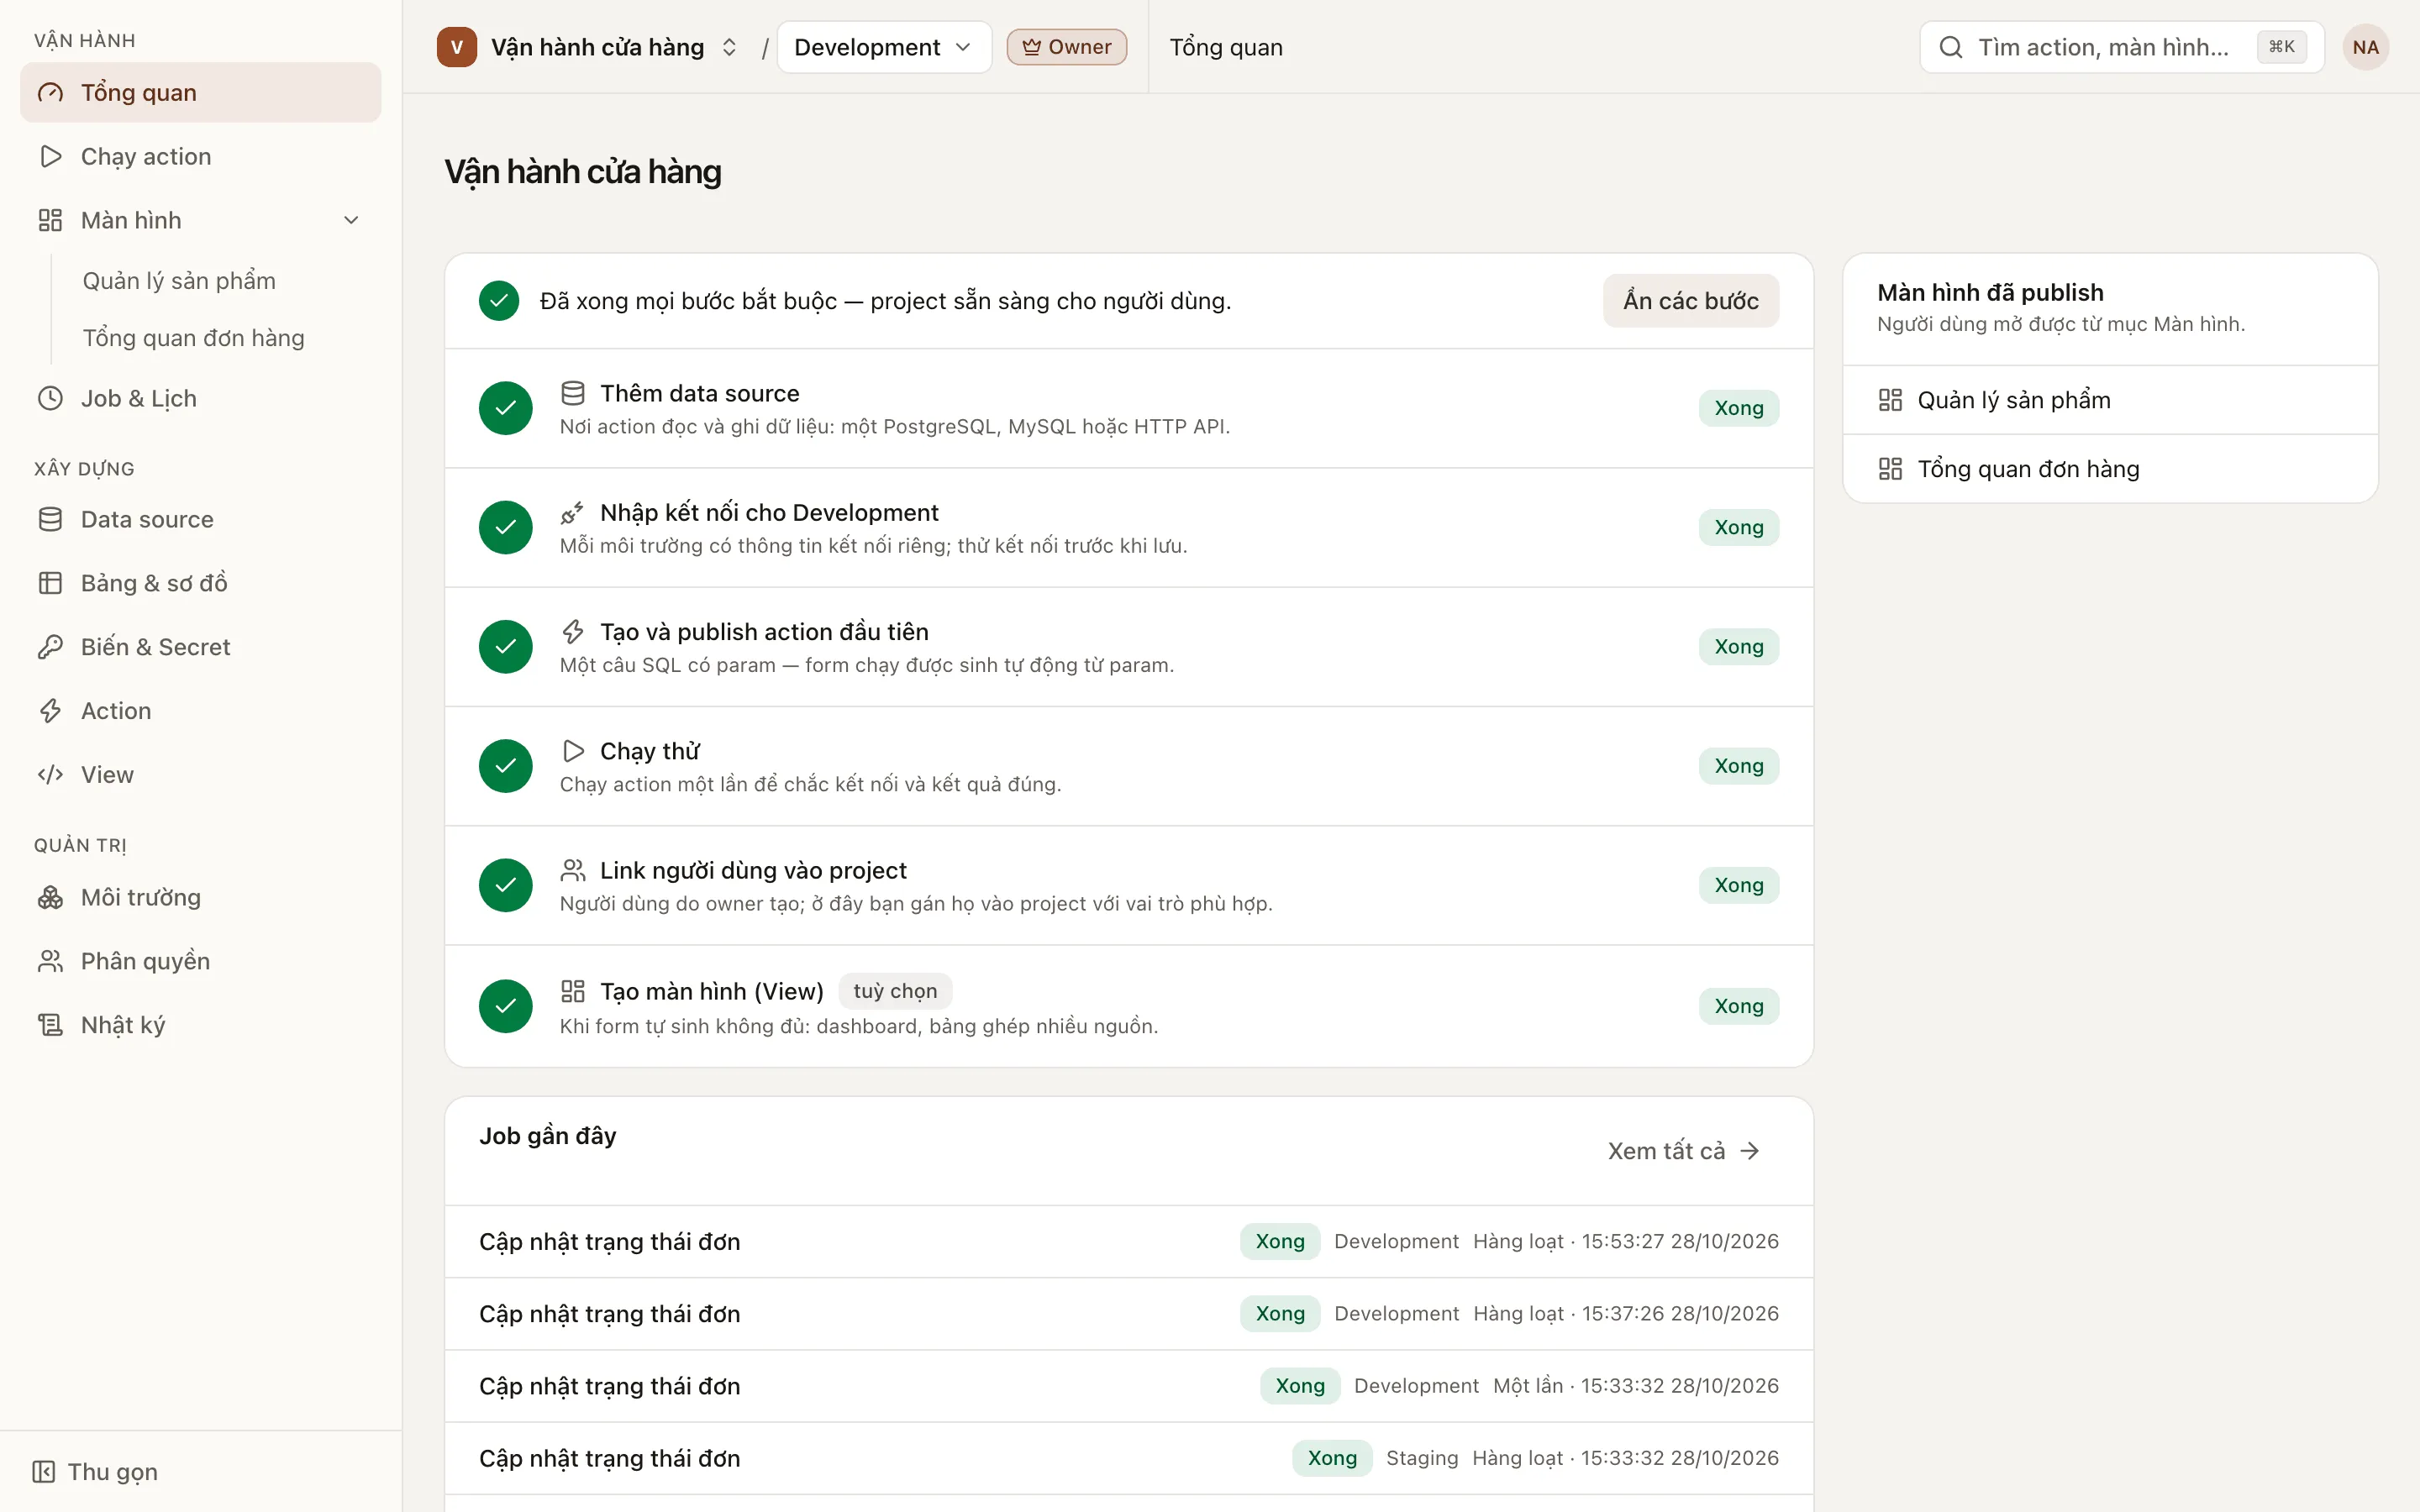Click the Môi trường icon

(x=50, y=897)
